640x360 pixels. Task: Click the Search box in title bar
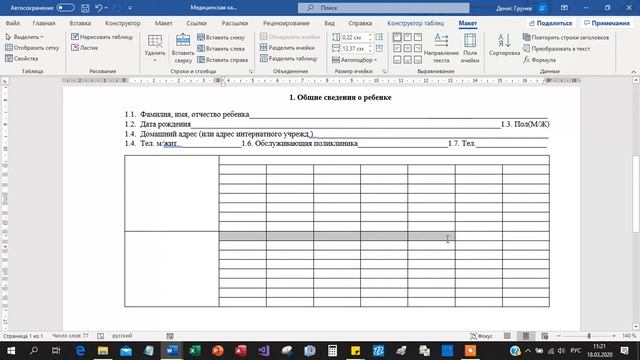pyautogui.click(x=383, y=8)
